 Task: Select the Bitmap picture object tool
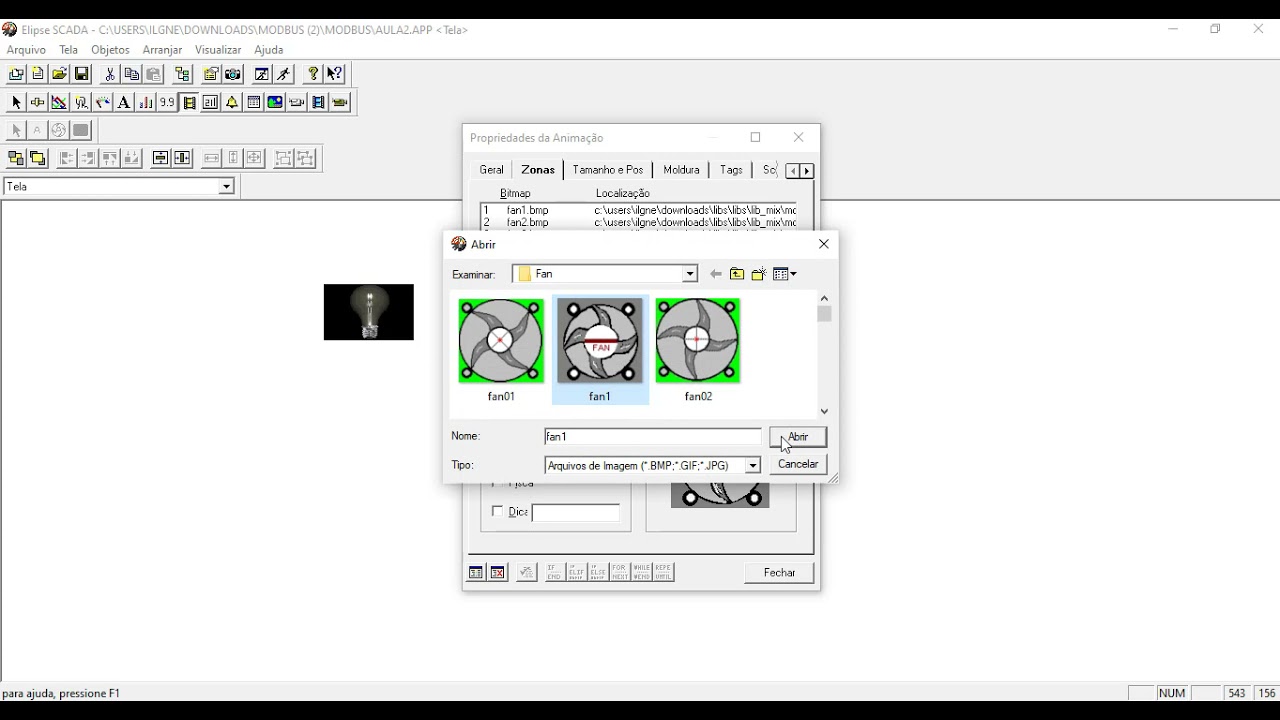point(275,102)
